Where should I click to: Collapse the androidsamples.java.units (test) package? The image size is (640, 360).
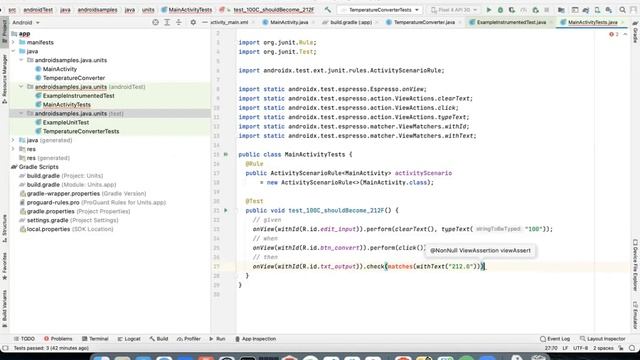(21, 113)
